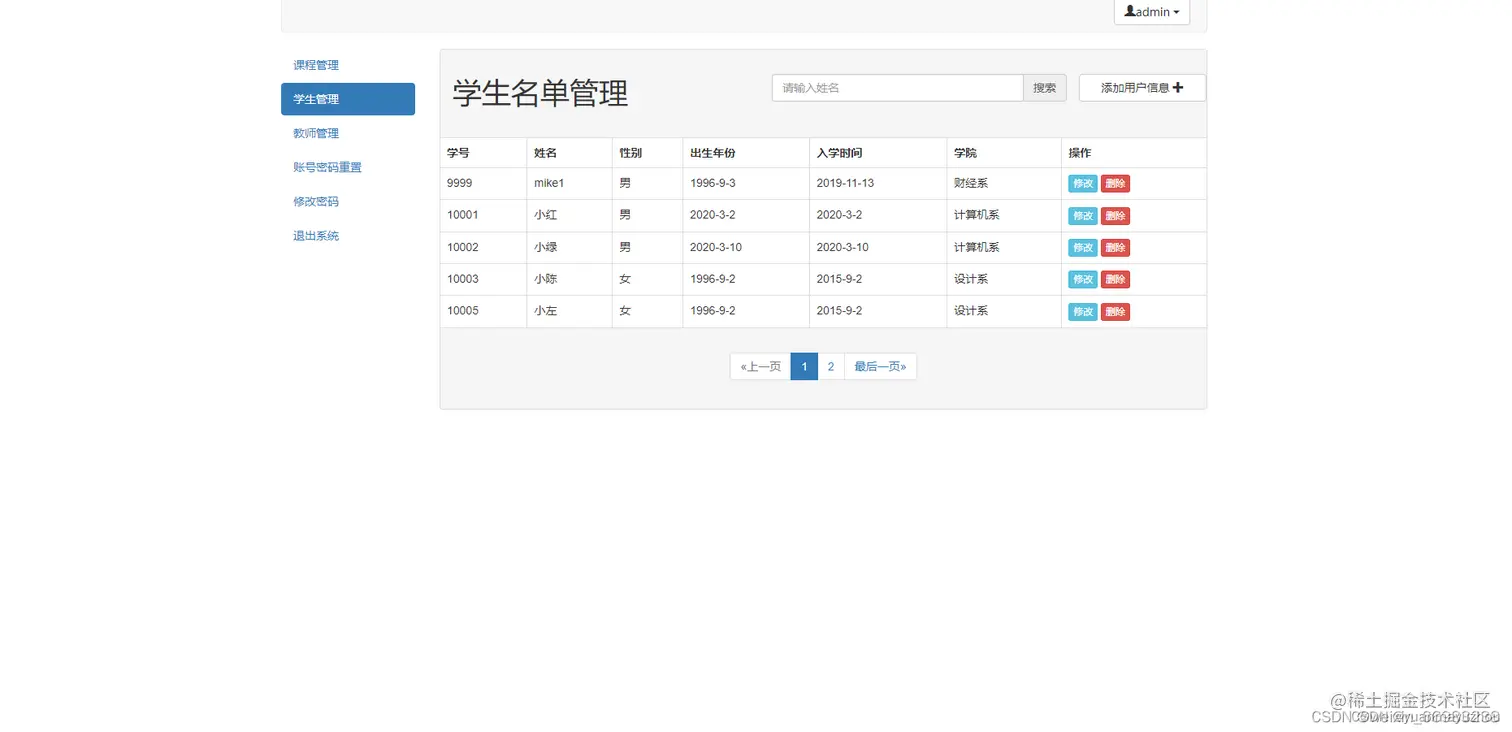The width and height of the screenshot is (1512, 732).
Task: Click 修改 for student 小陈
Action: point(1083,280)
